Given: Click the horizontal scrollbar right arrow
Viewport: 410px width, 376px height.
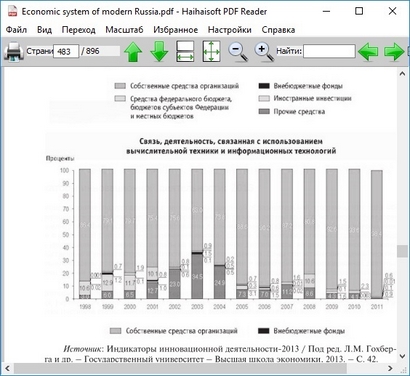Looking at the screenshot, I should [390, 368].
